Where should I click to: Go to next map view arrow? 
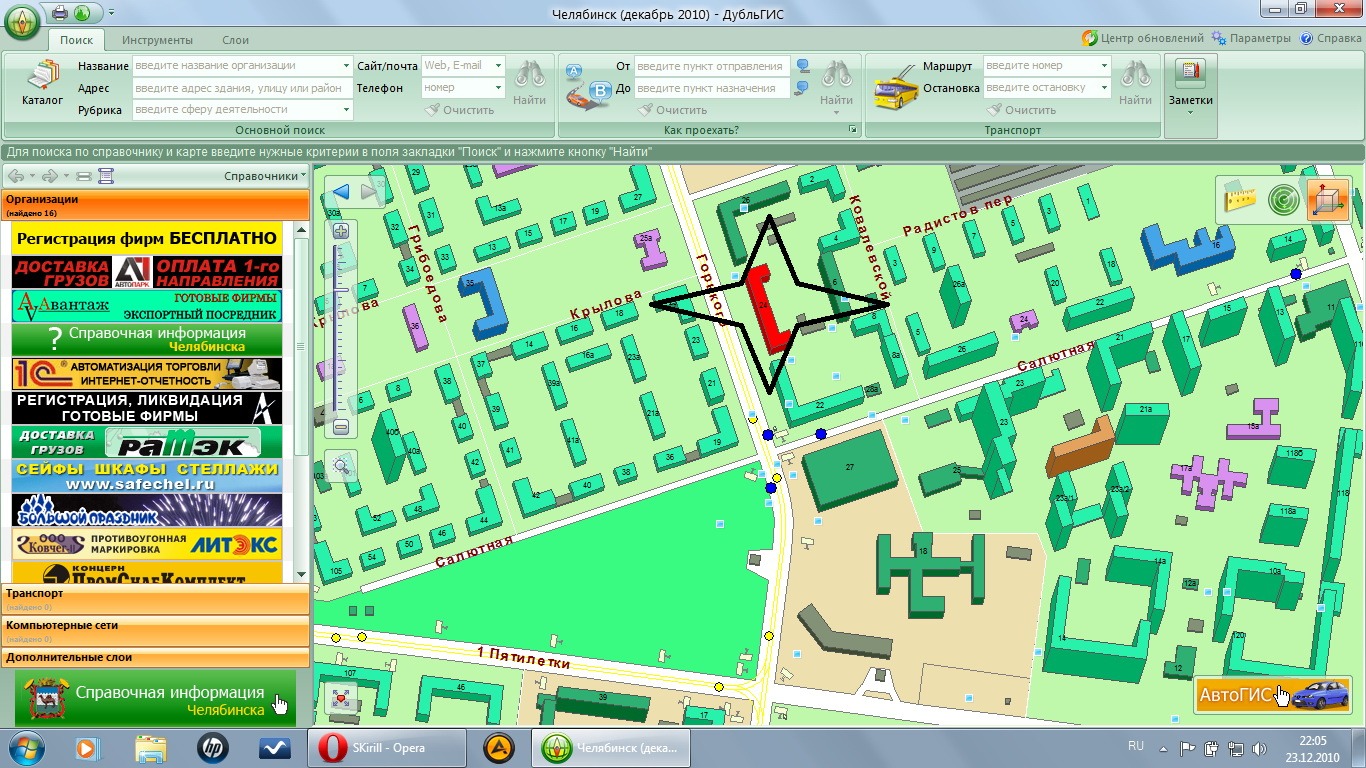click(x=369, y=191)
